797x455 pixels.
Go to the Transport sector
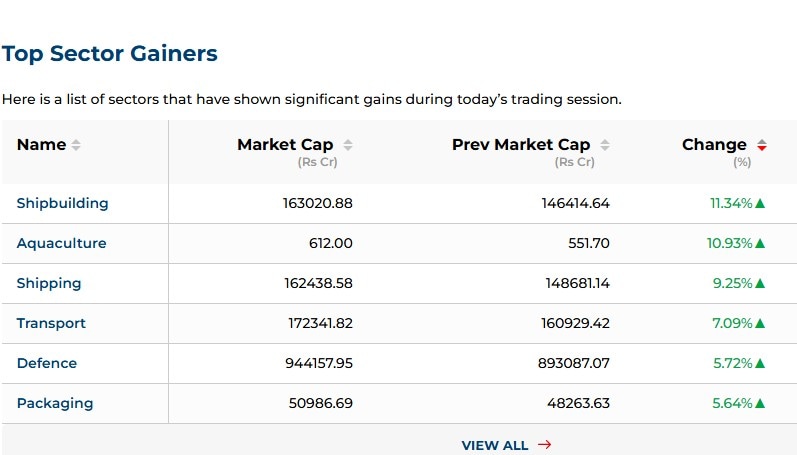(x=51, y=323)
